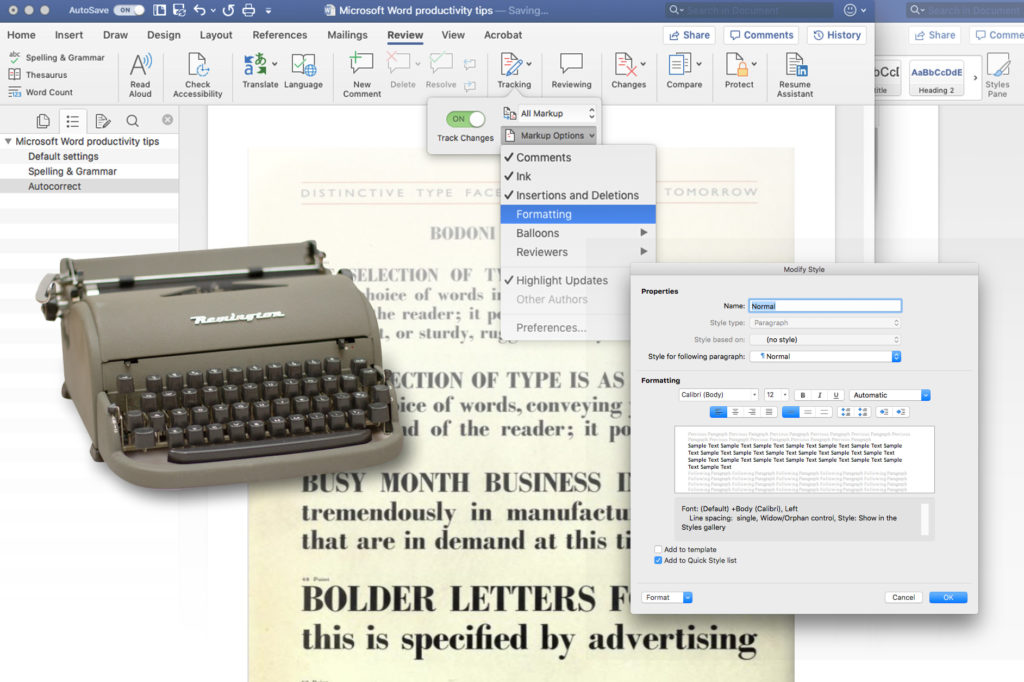
Task: Toggle Underline in Modify Style dialog
Action: pos(835,395)
